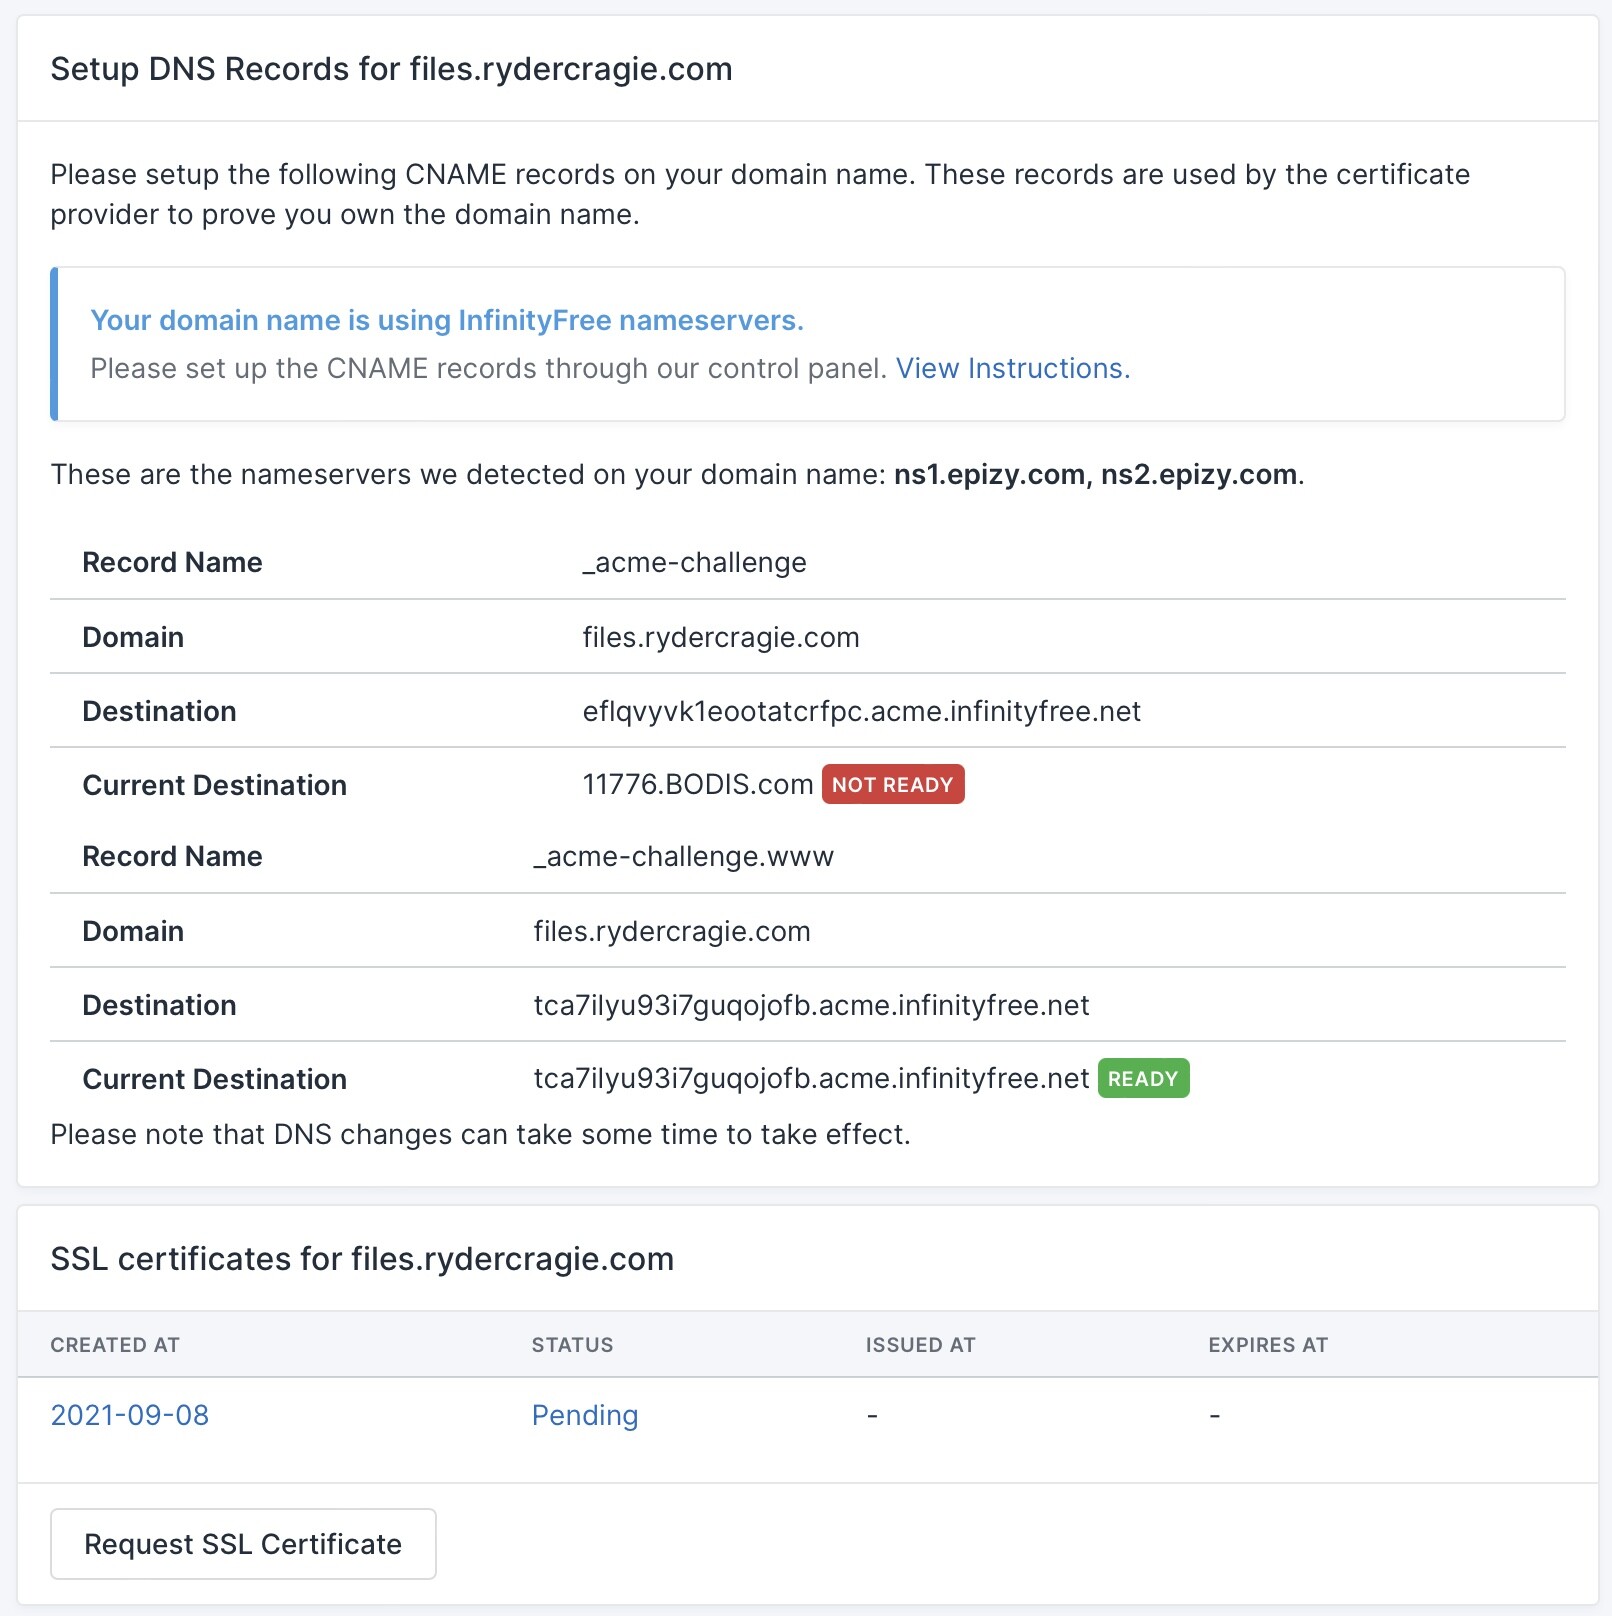Click the _acme-challenge.www record name
Screen dimensions: 1612x1616
point(683,857)
